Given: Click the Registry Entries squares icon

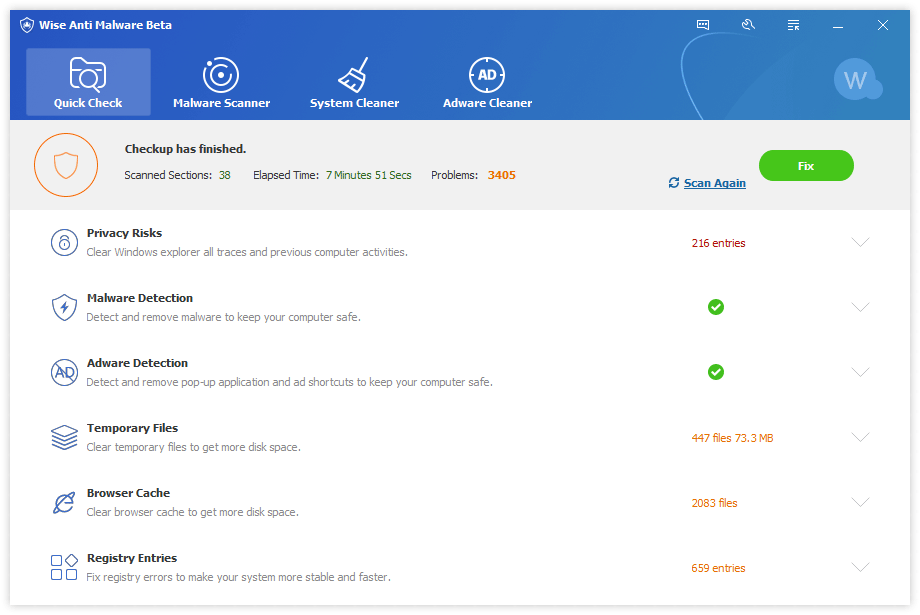Looking at the screenshot, I should pyautogui.click(x=65, y=567).
